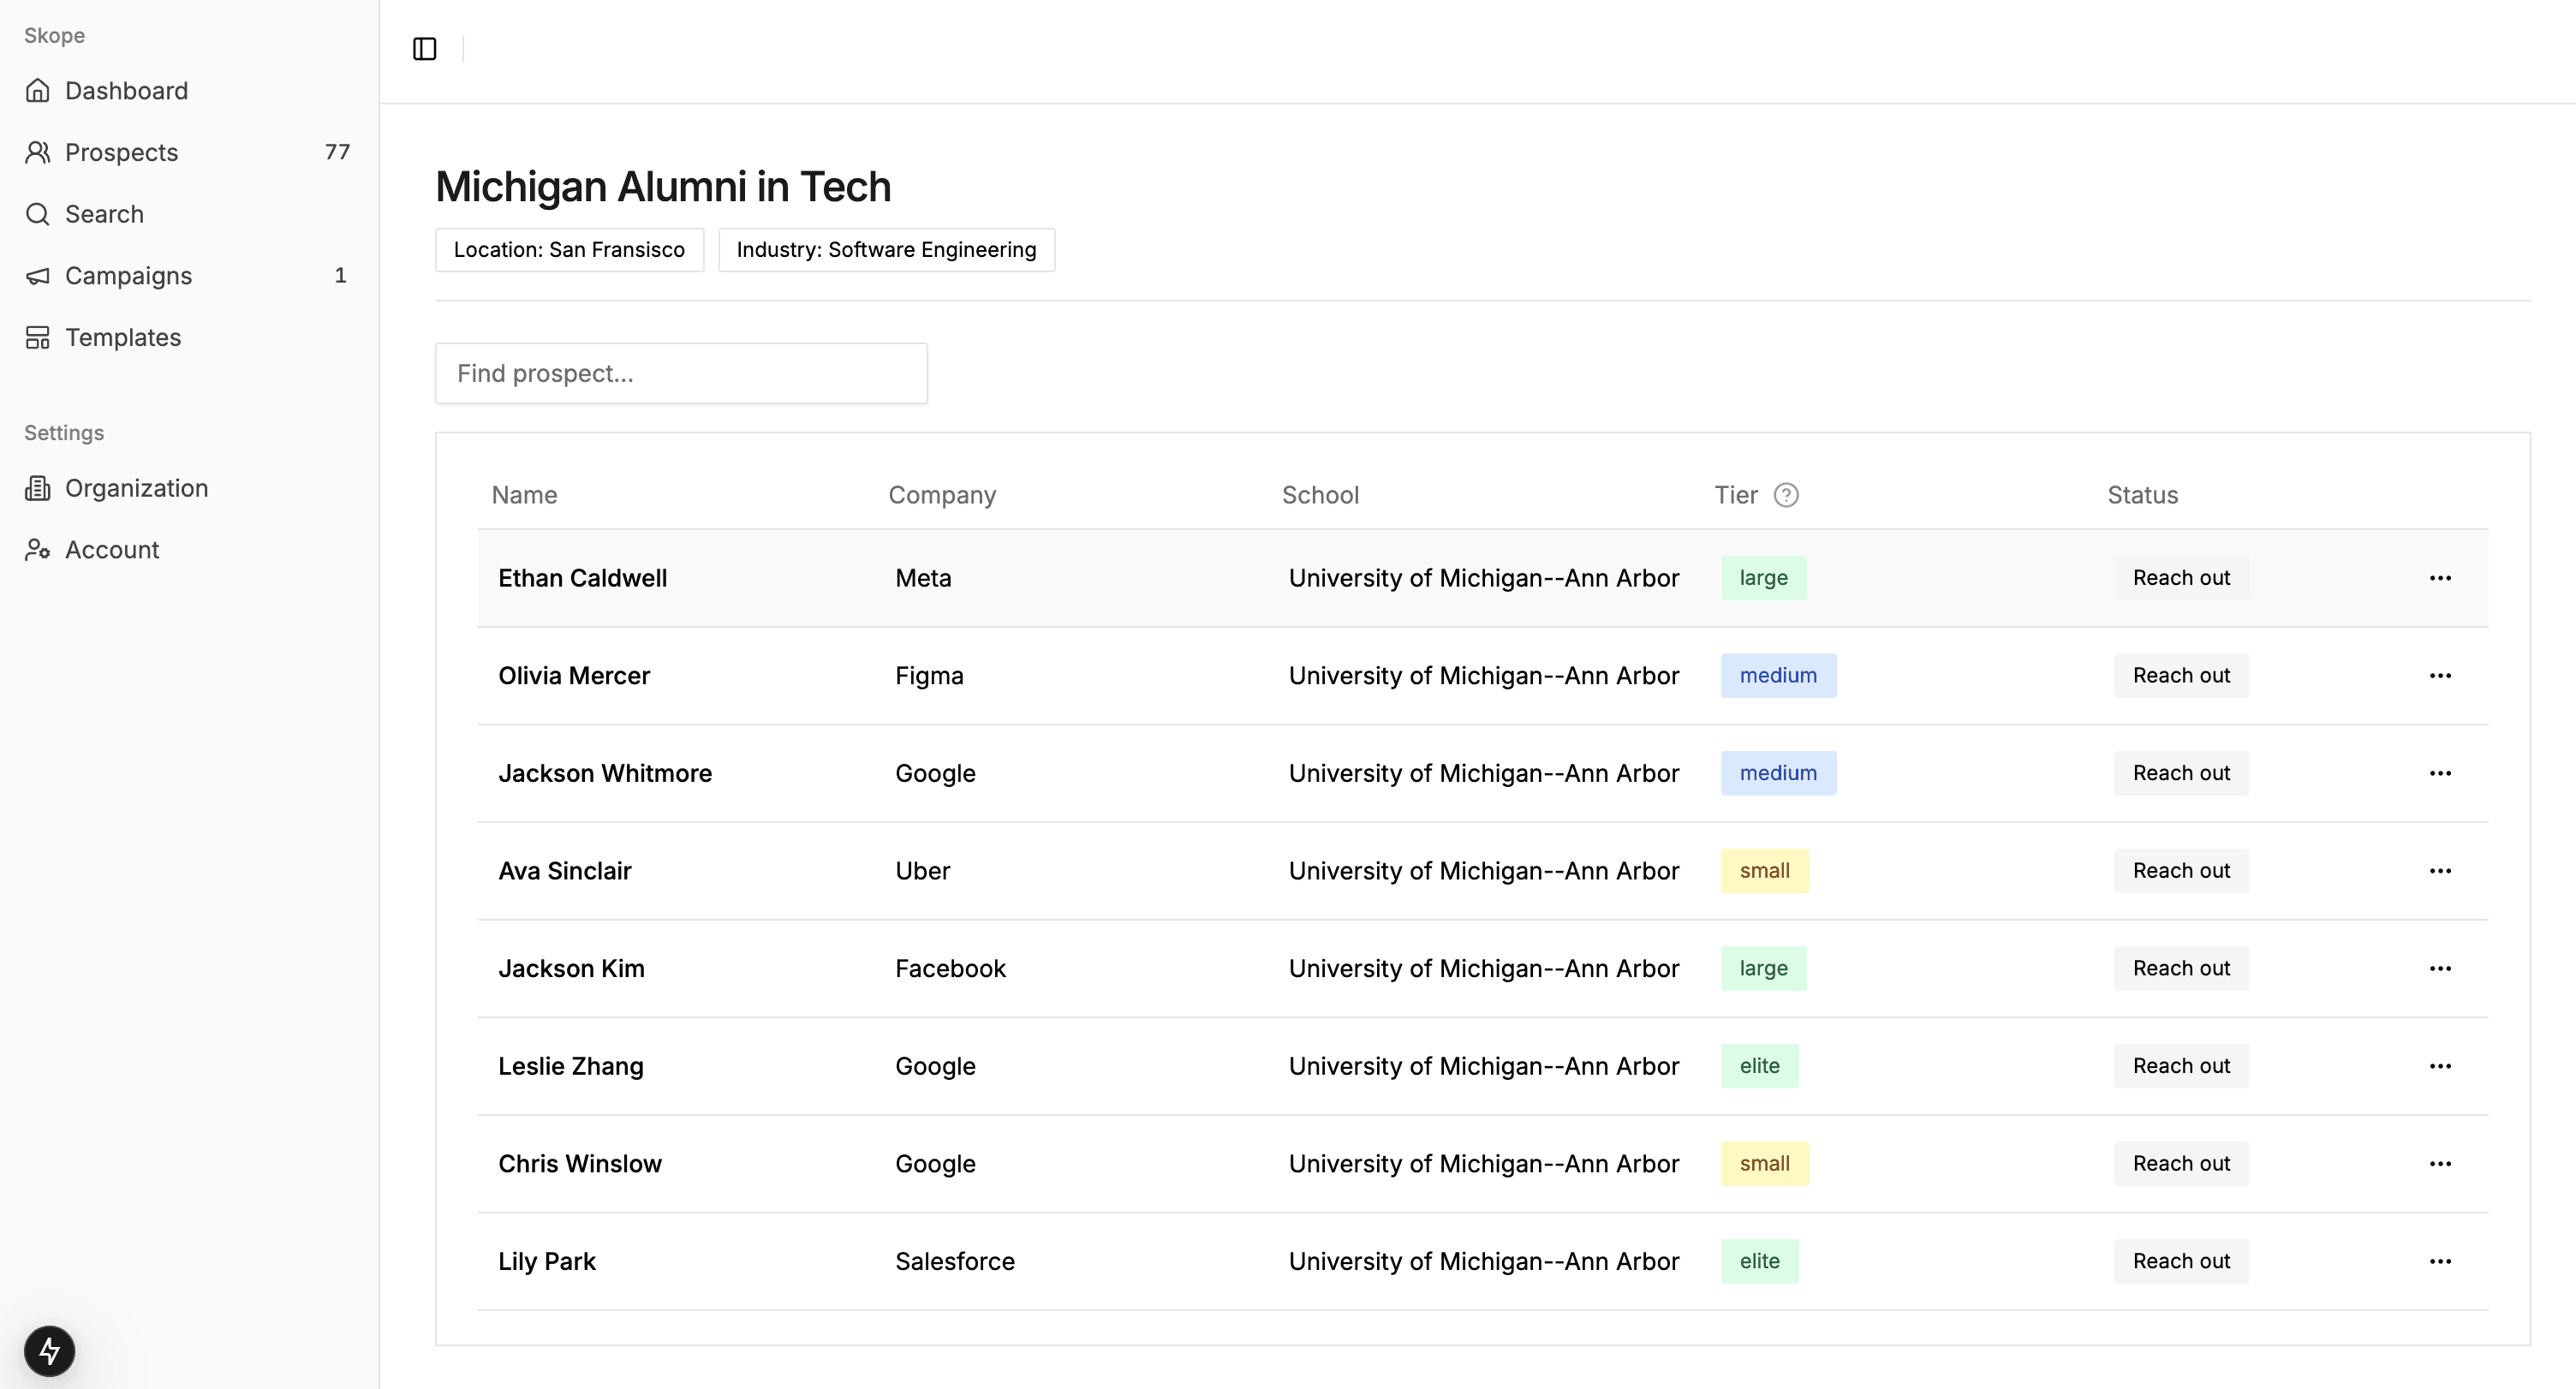Click Reach out button for Olivia Mercer
The height and width of the screenshot is (1389, 2576).
[2181, 676]
